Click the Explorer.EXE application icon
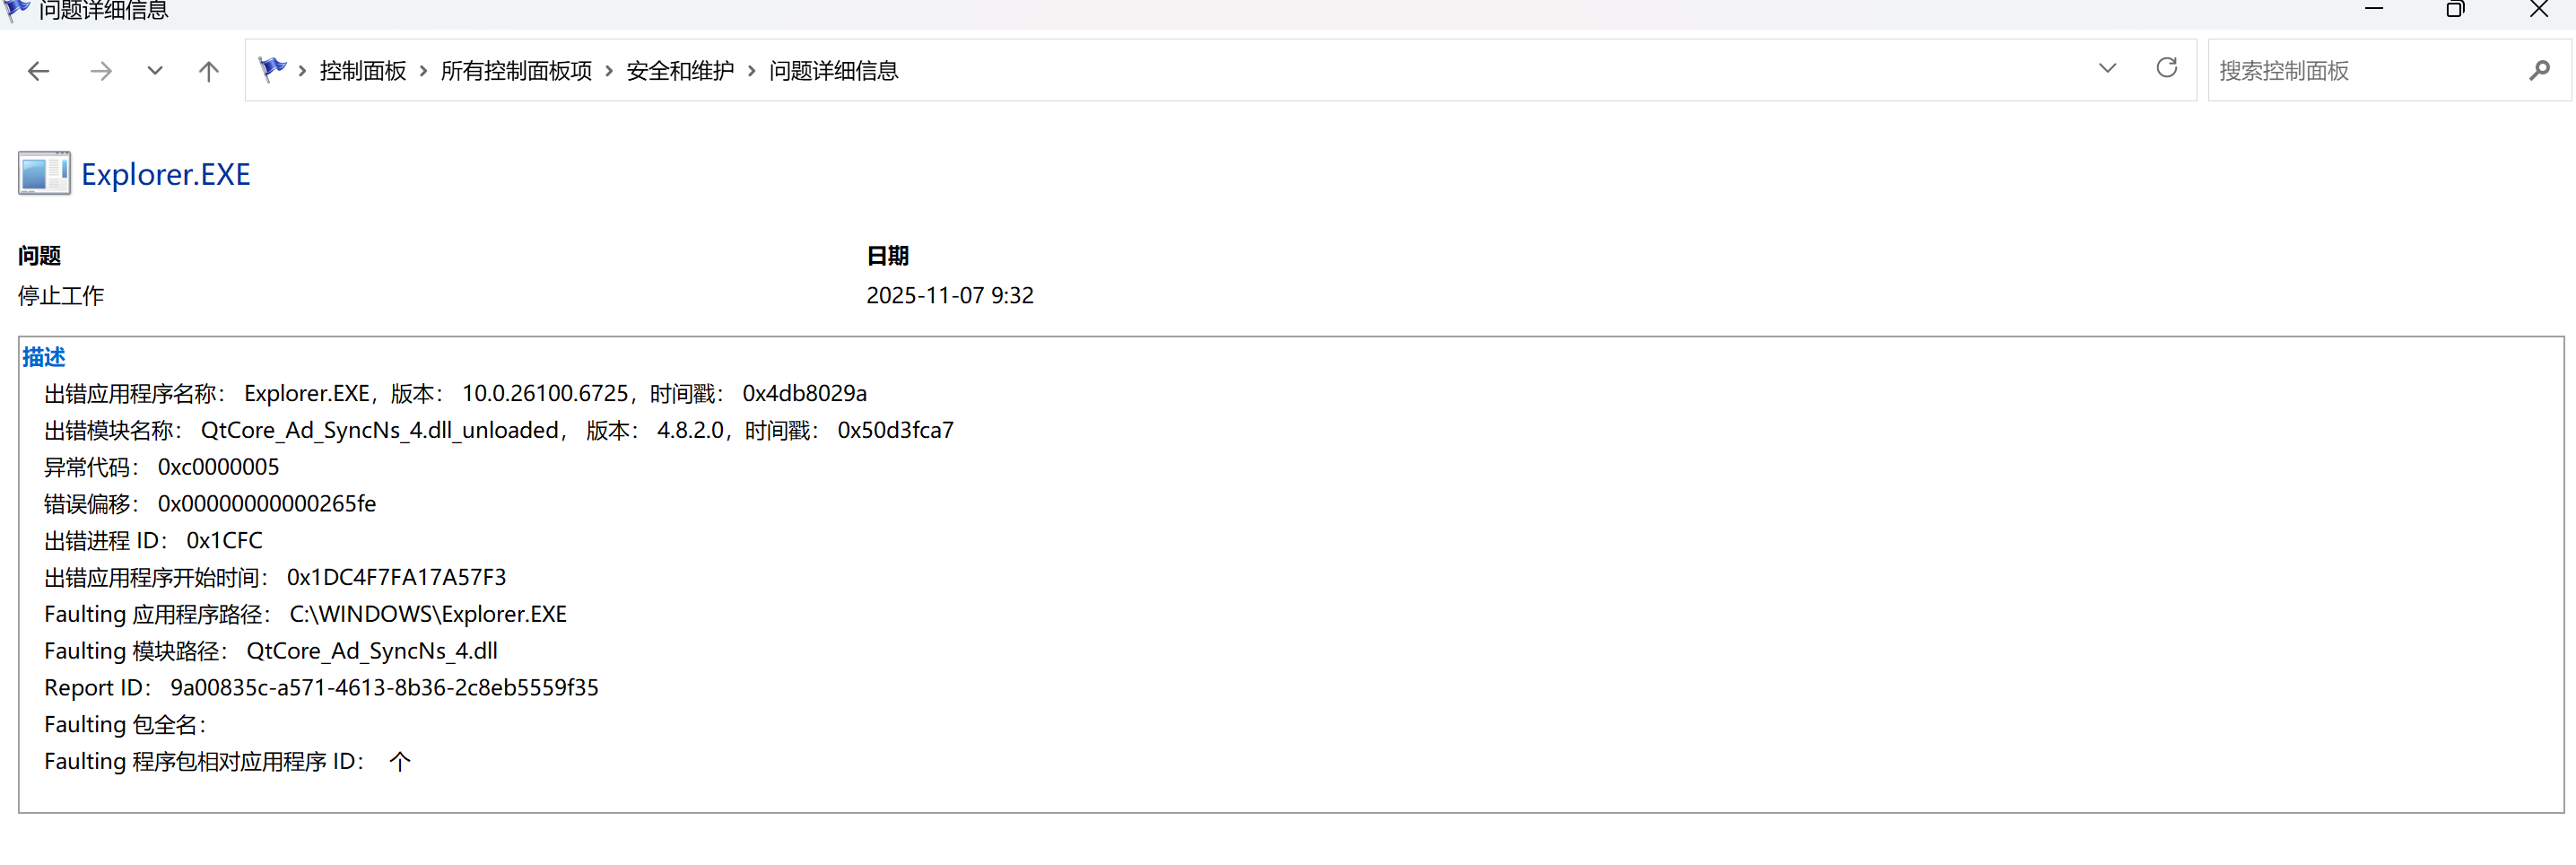 pos(44,174)
